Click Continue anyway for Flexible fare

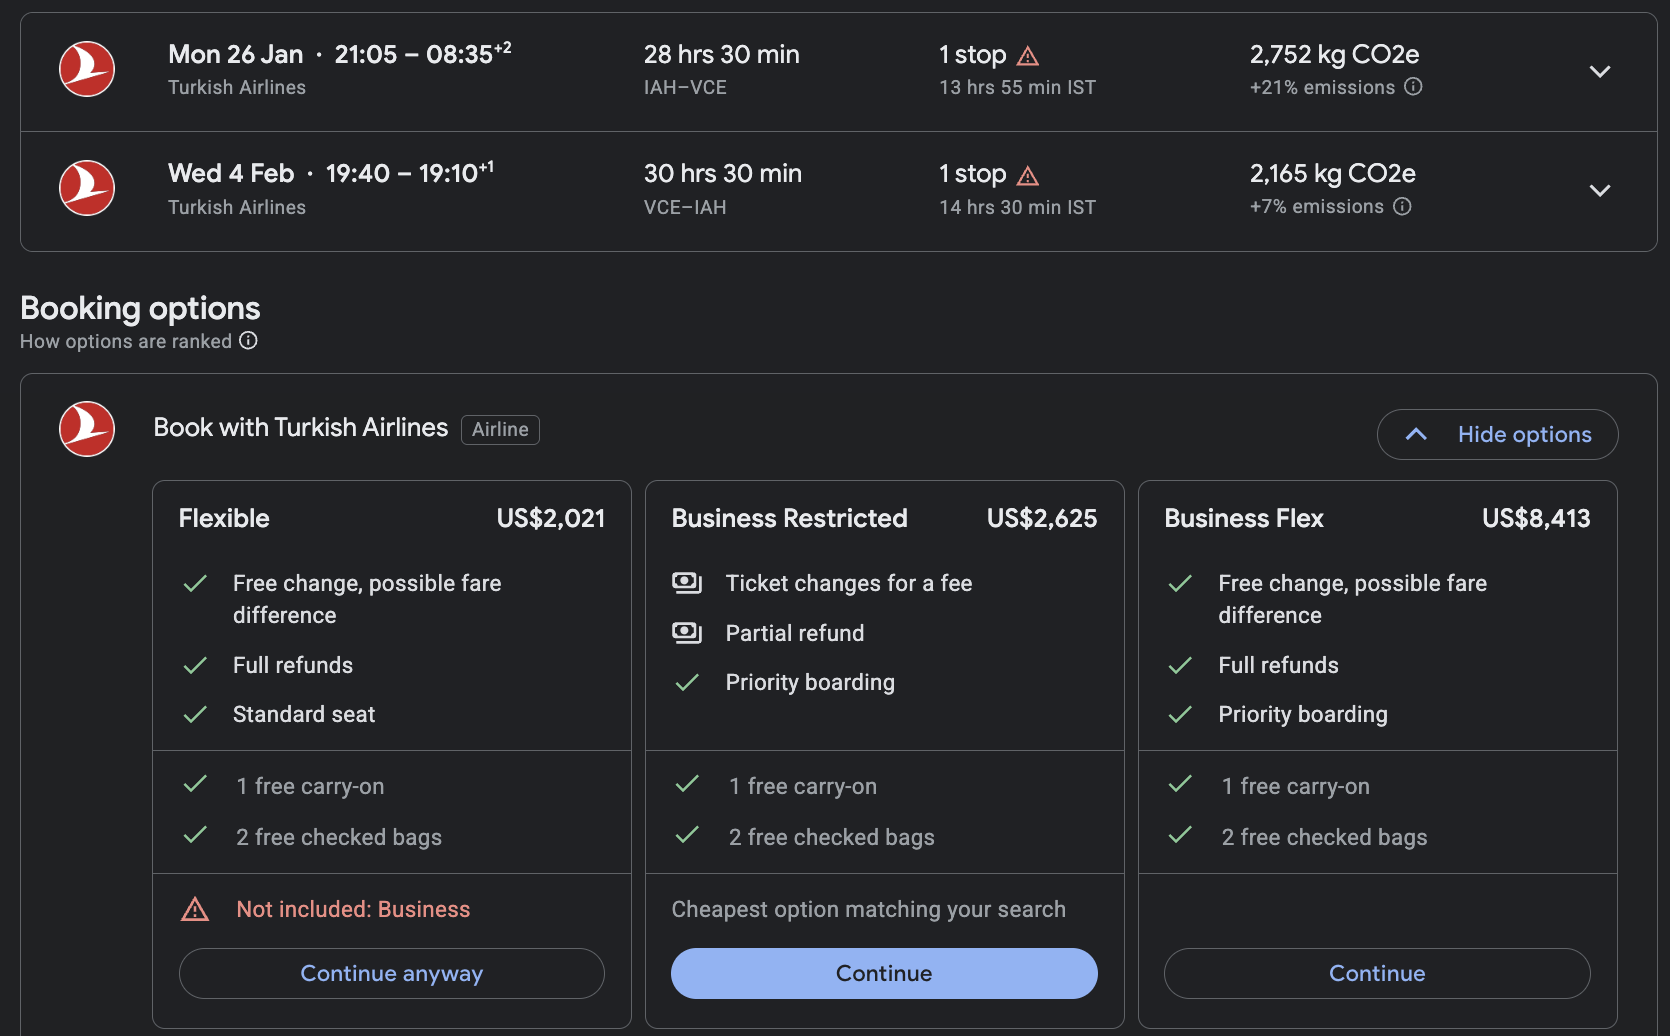392,973
